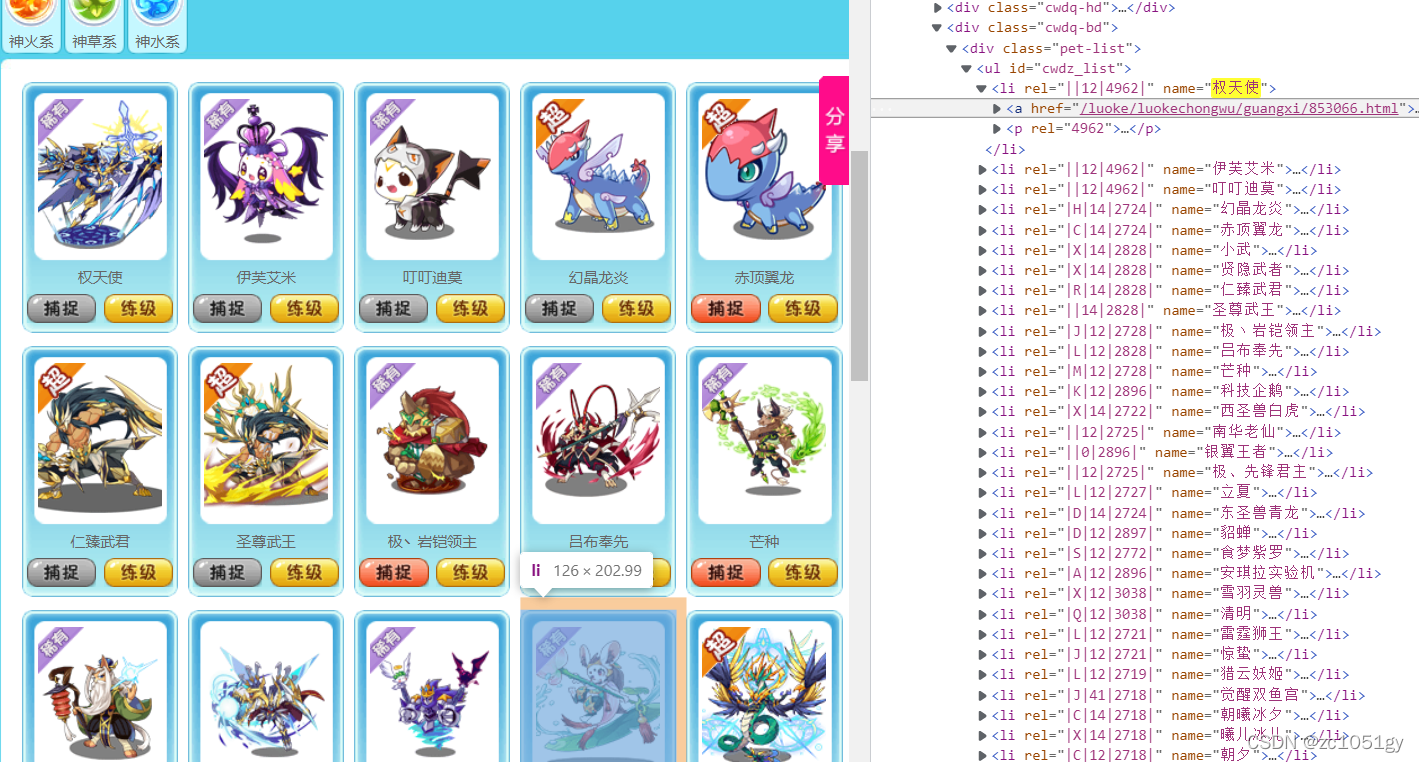The height and width of the screenshot is (762, 1419).
Task: Click red 捕捉 button under 赤顶翼龙
Action: point(725,309)
